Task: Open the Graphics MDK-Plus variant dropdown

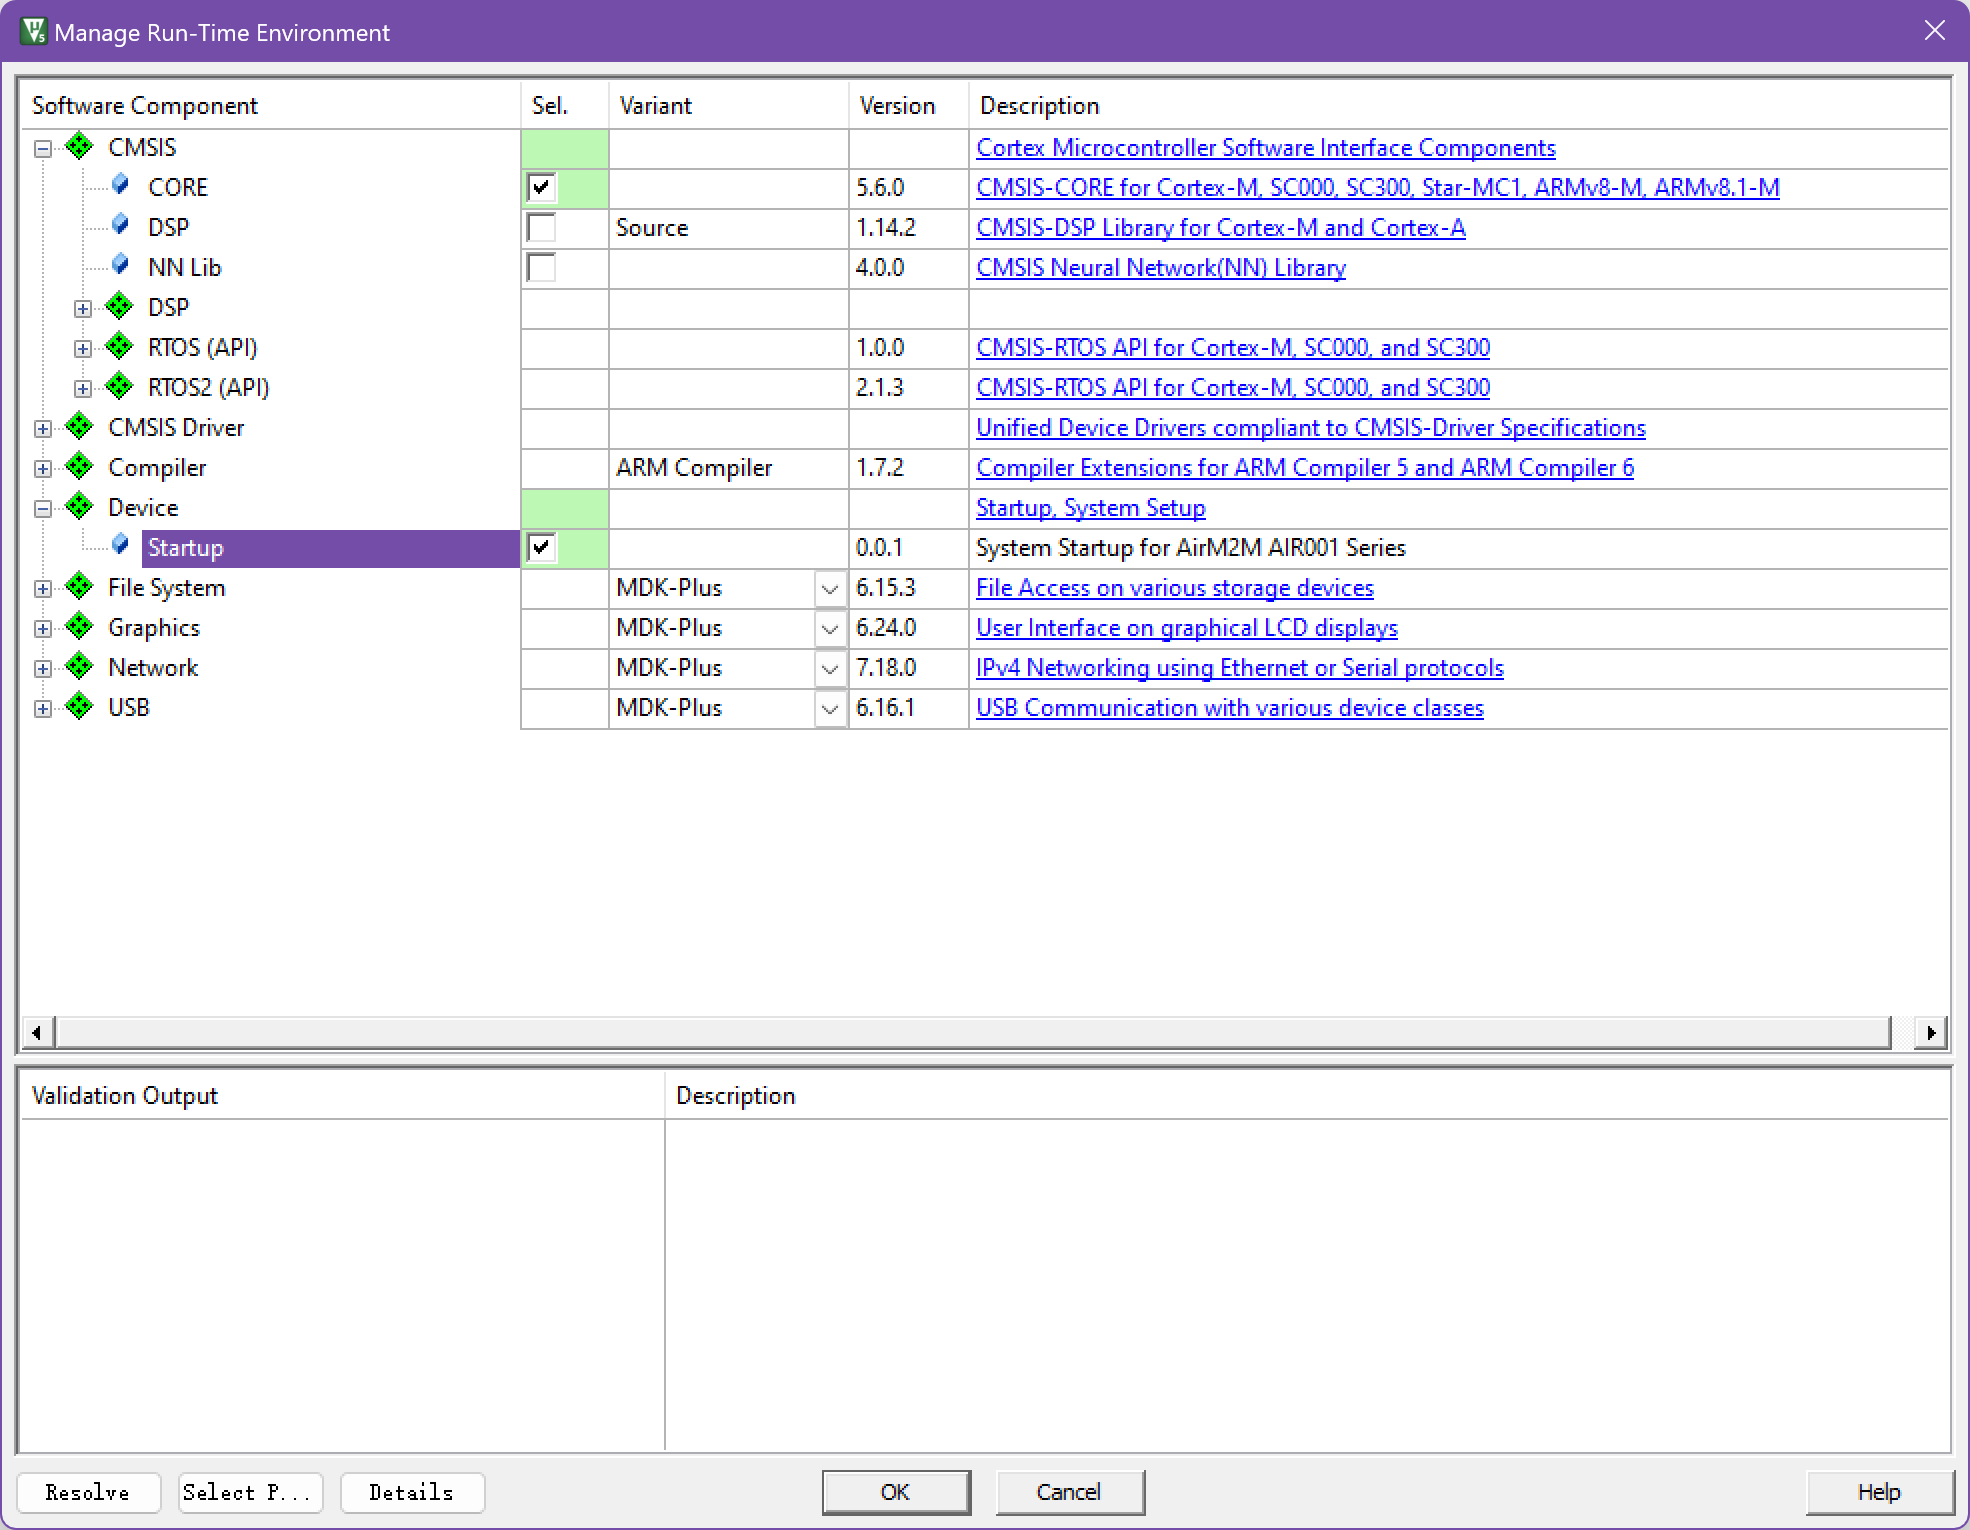Action: [x=829, y=628]
